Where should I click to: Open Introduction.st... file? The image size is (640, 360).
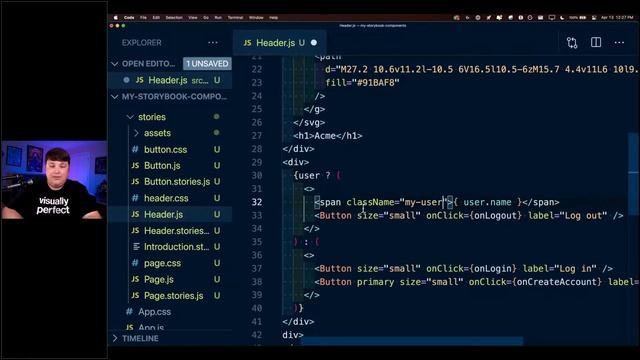[176, 247]
